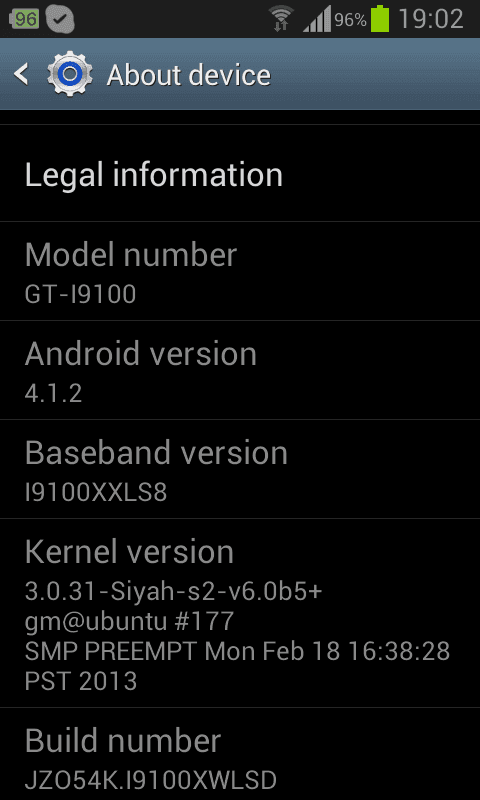Tap the Android version entry

240,370
